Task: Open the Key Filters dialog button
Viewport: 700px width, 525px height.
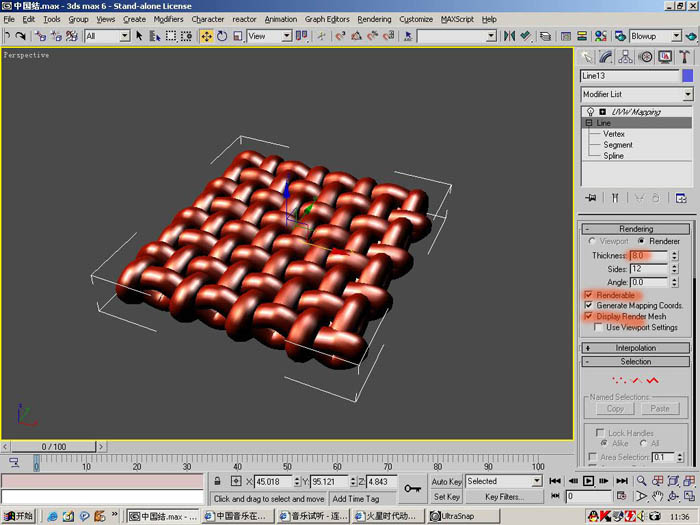Action: [504, 496]
